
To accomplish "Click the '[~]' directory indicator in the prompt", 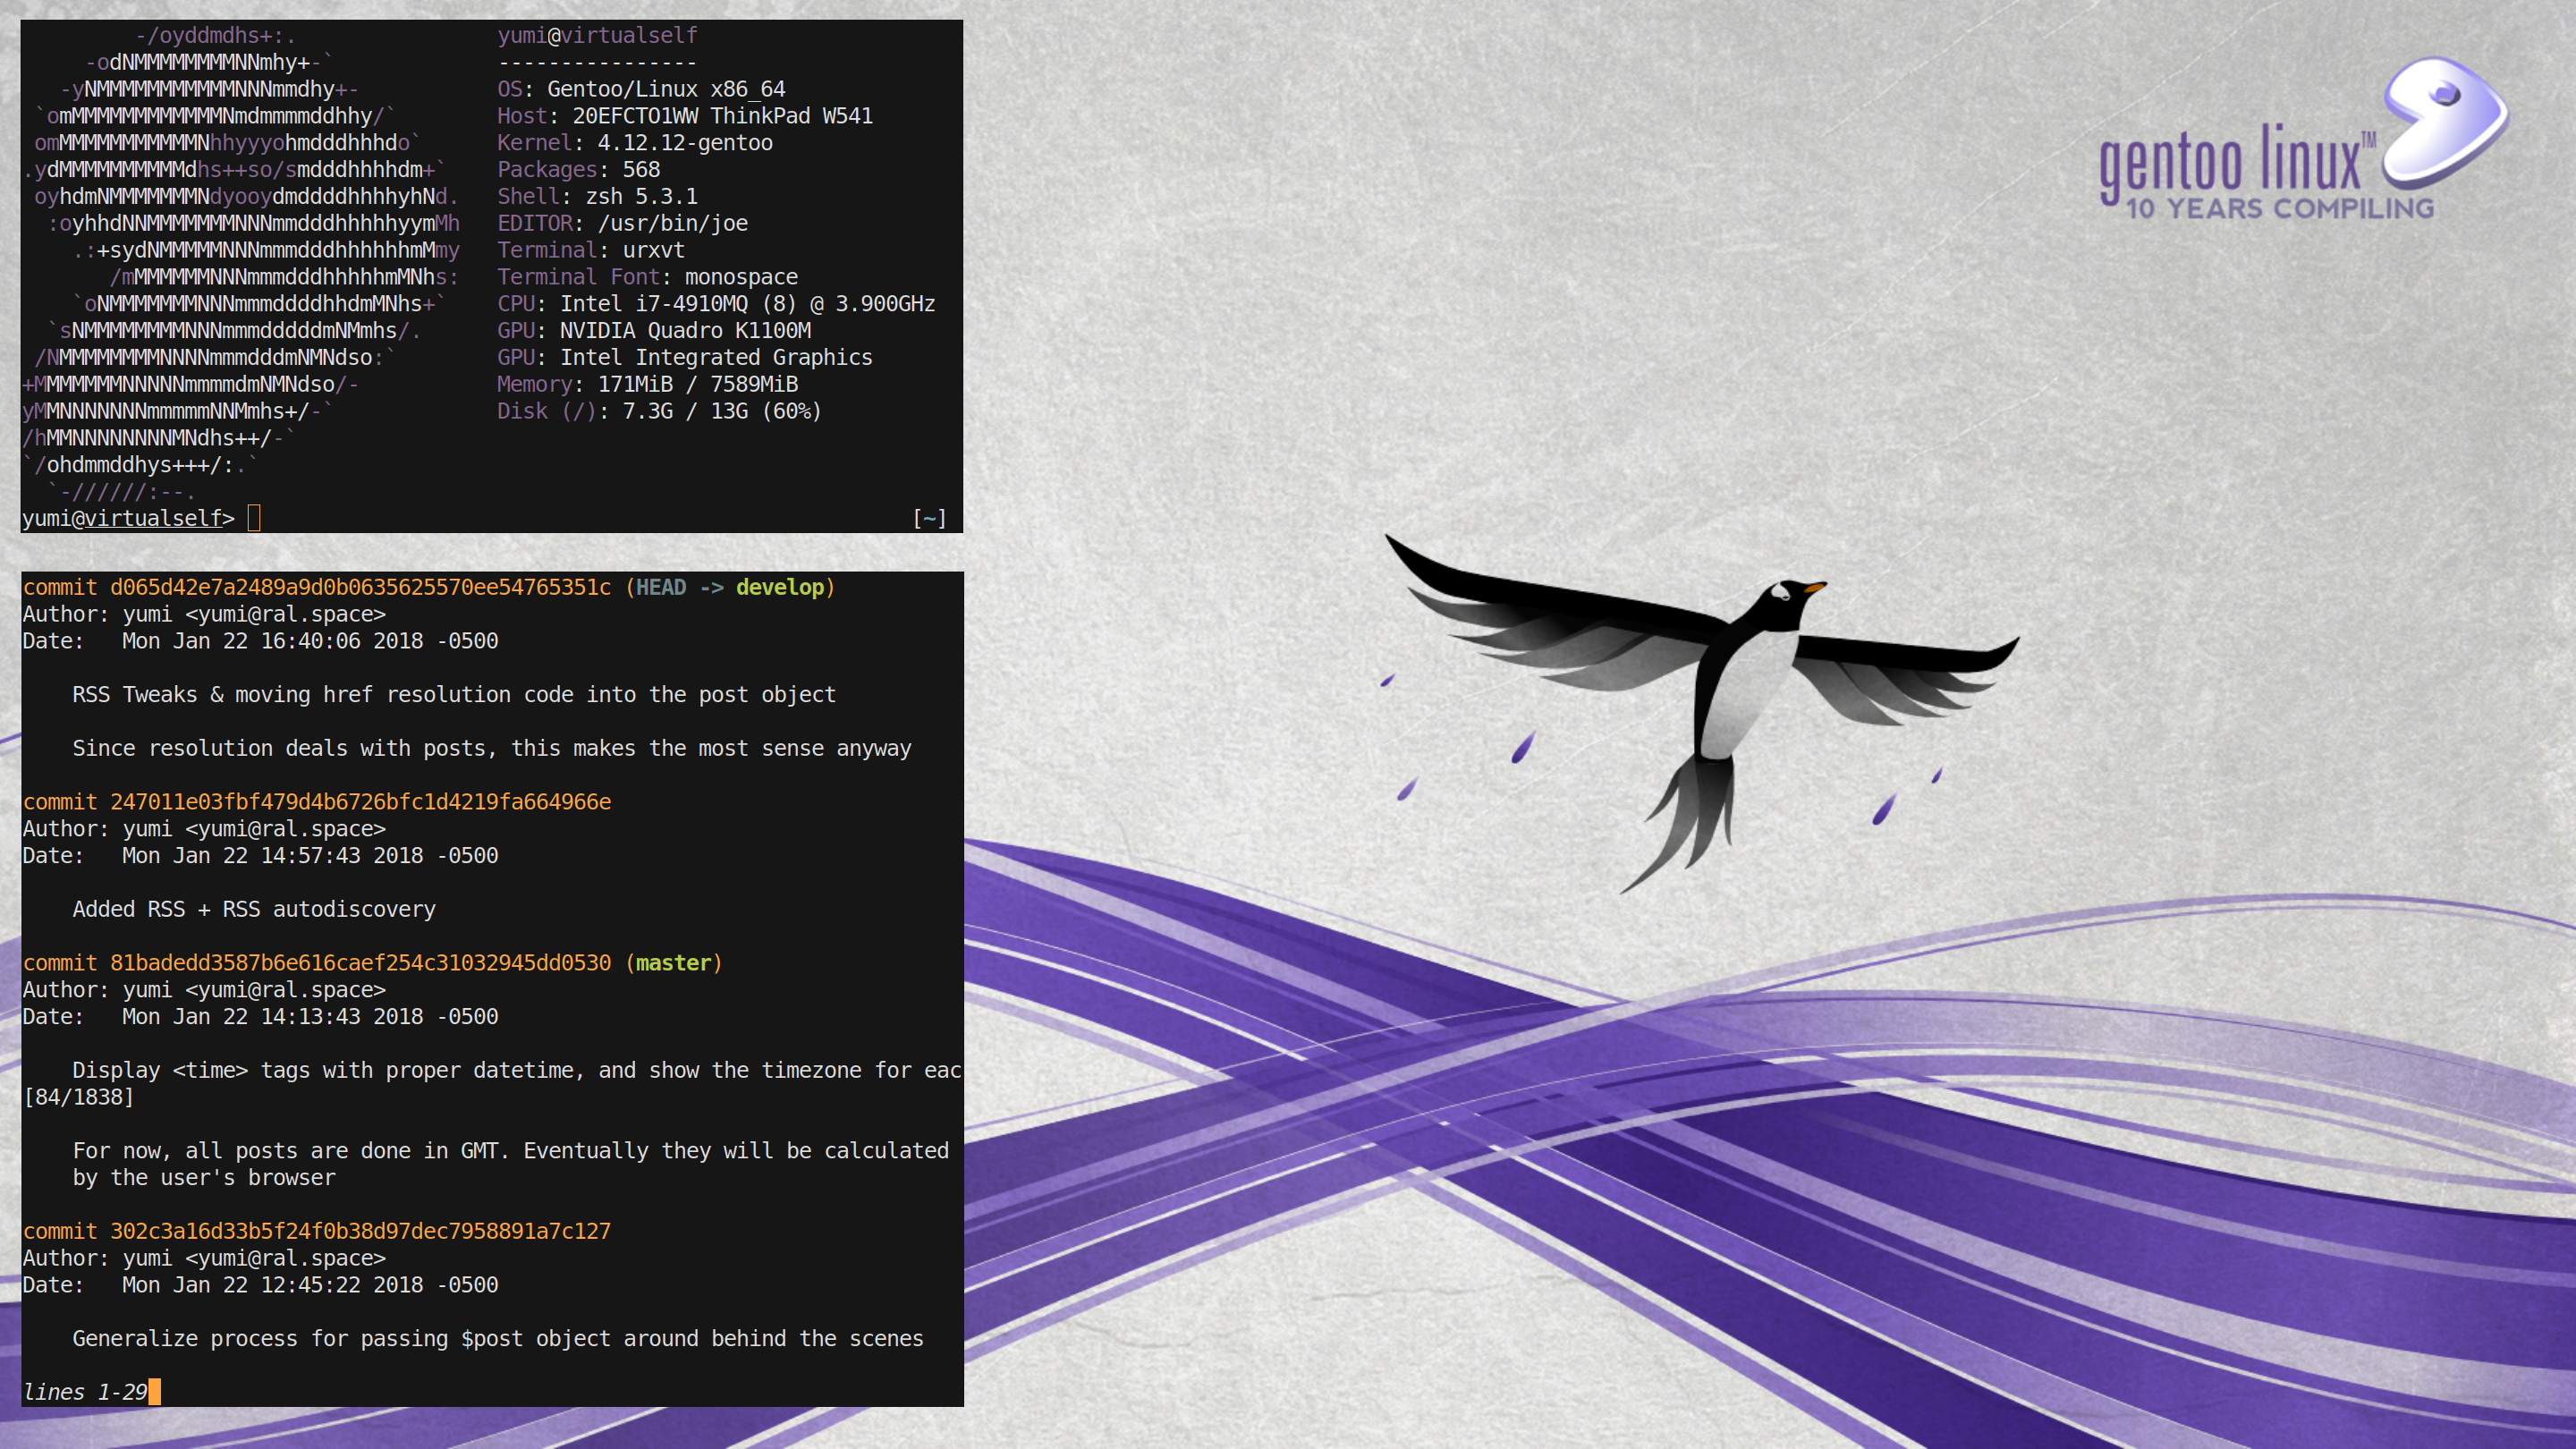I will [x=929, y=518].
